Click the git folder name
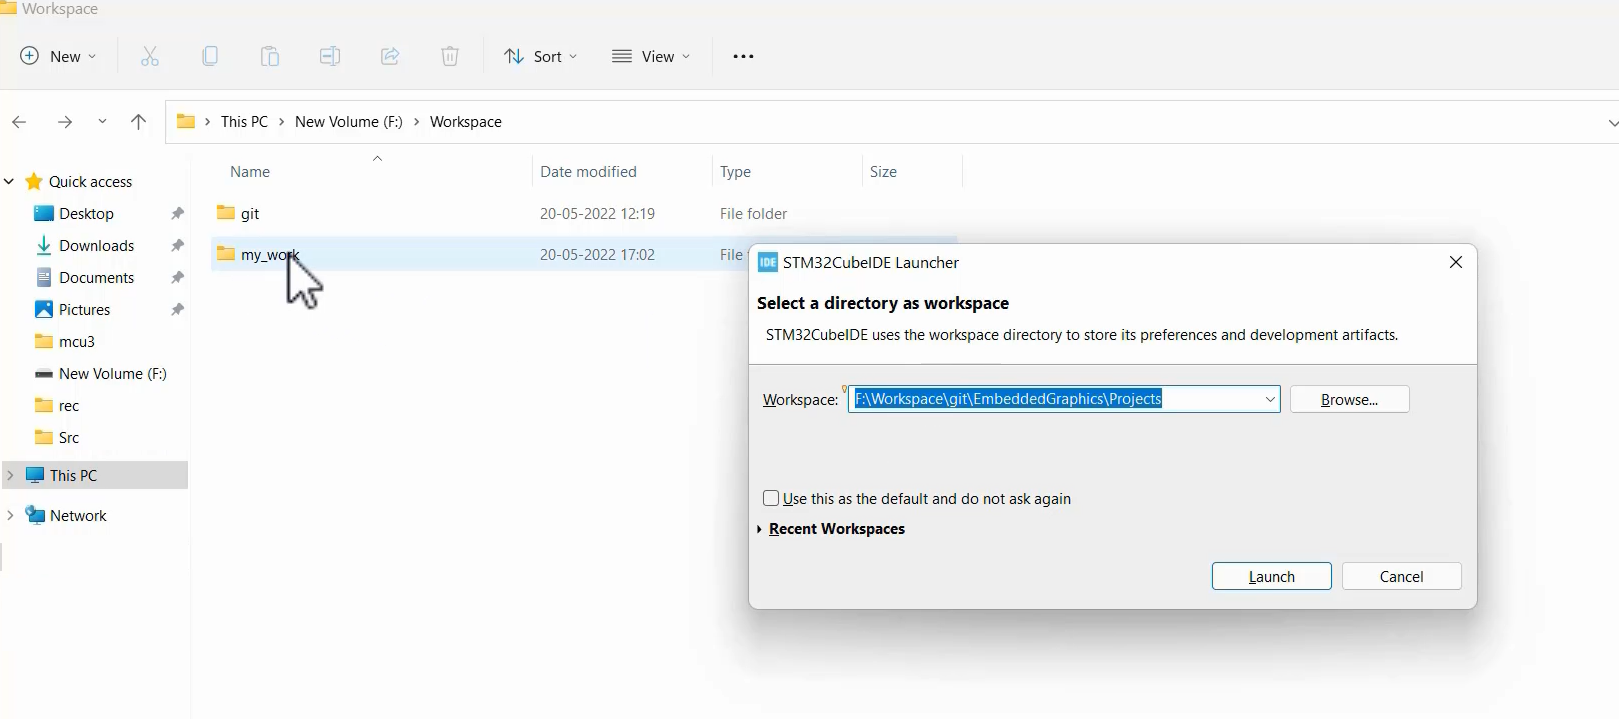Screen dimensions: 1619x719 (250, 214)
